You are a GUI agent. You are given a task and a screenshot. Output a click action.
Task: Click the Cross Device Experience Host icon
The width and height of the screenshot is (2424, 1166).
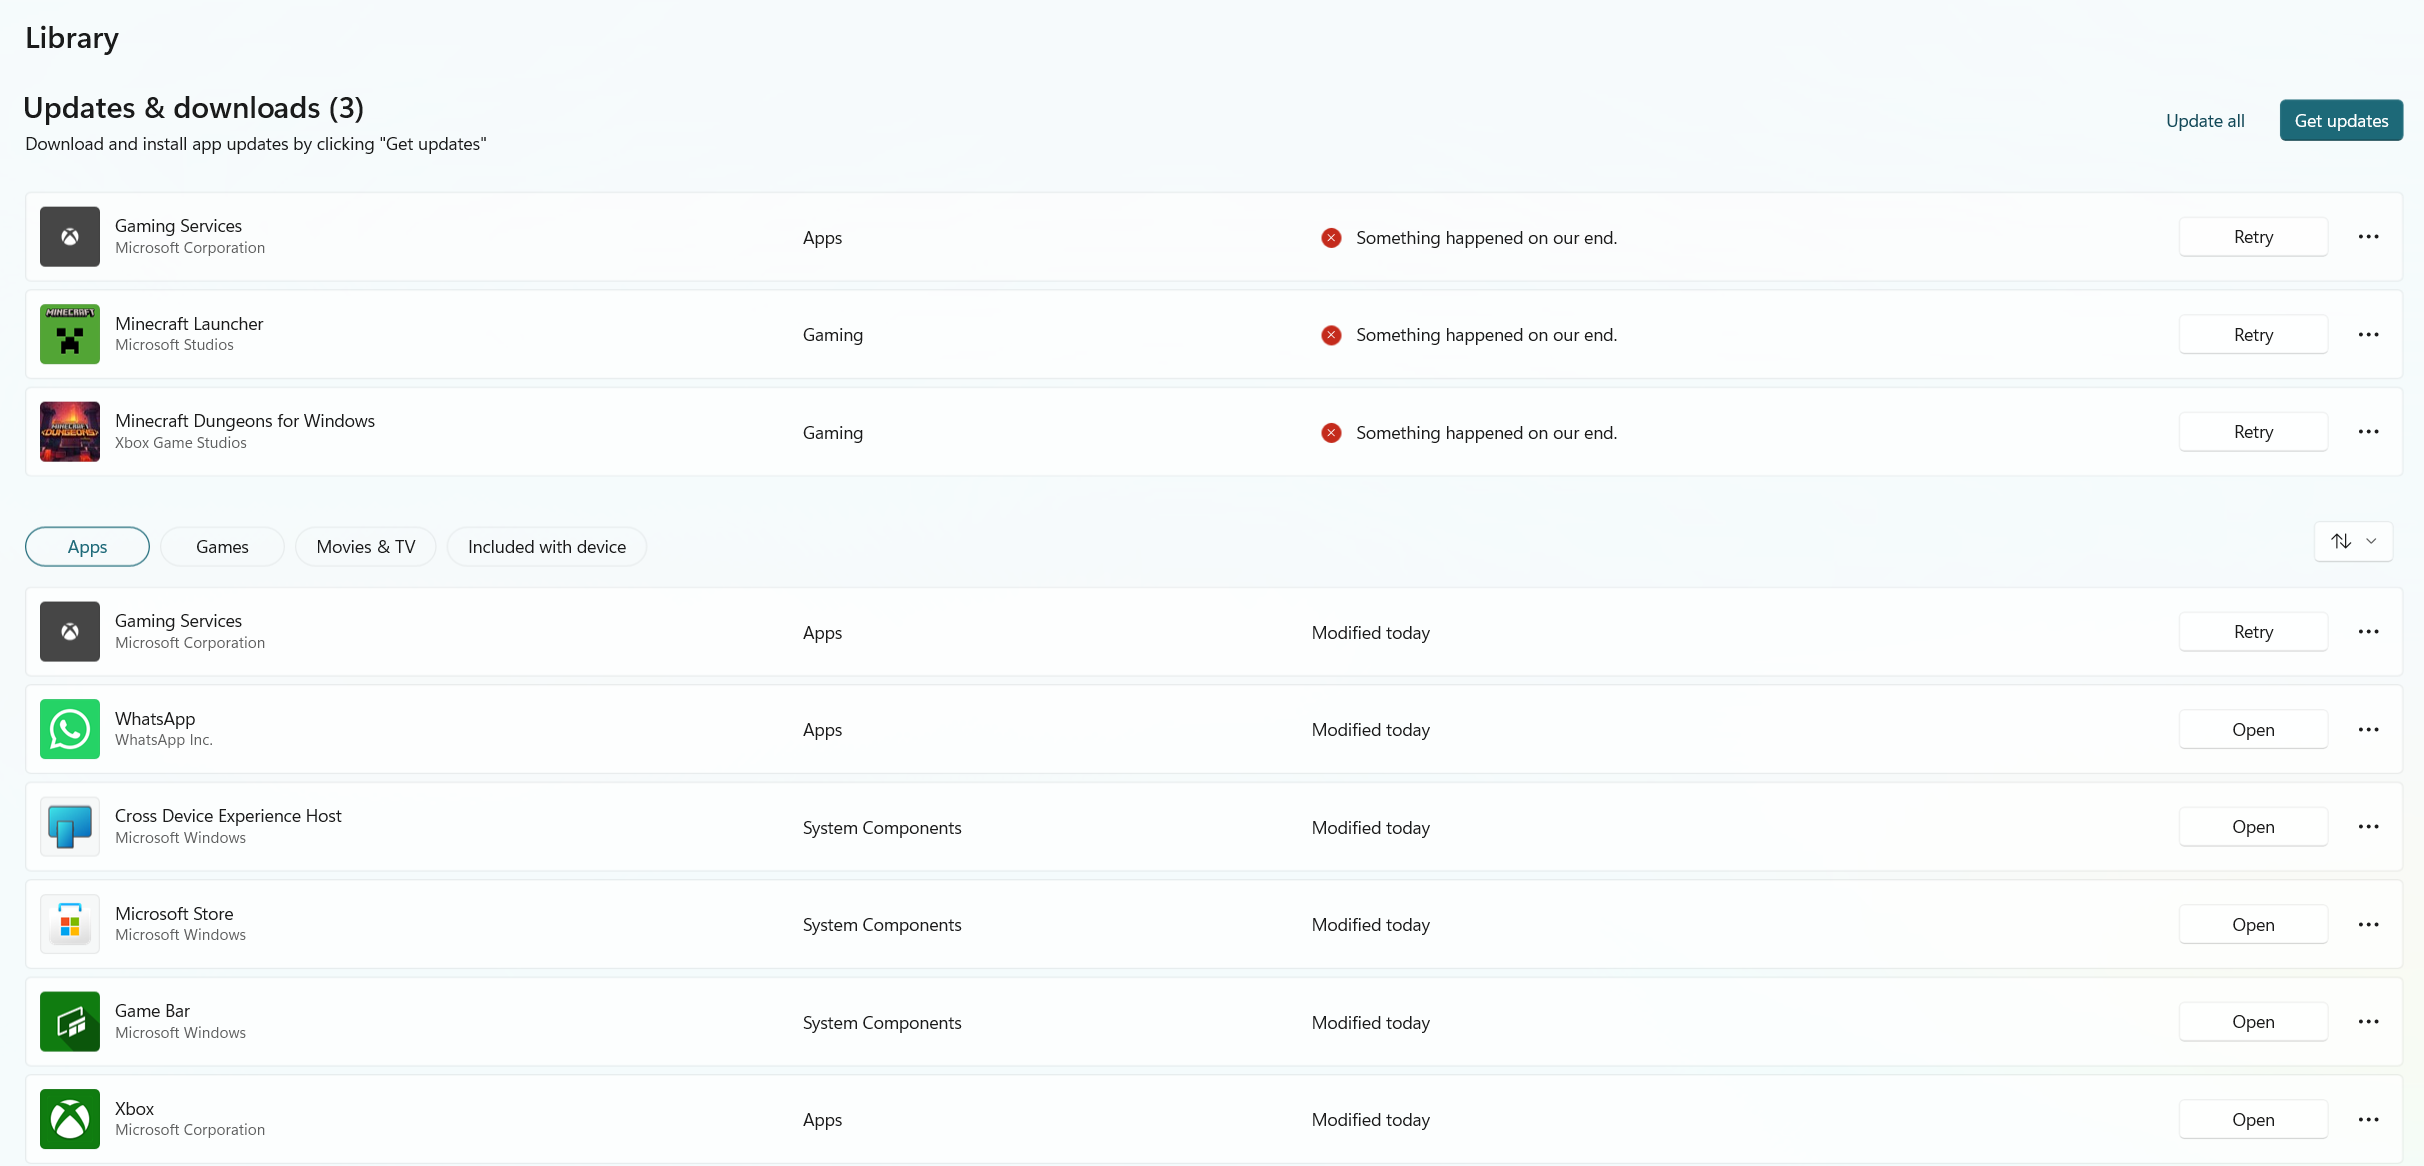69,827
